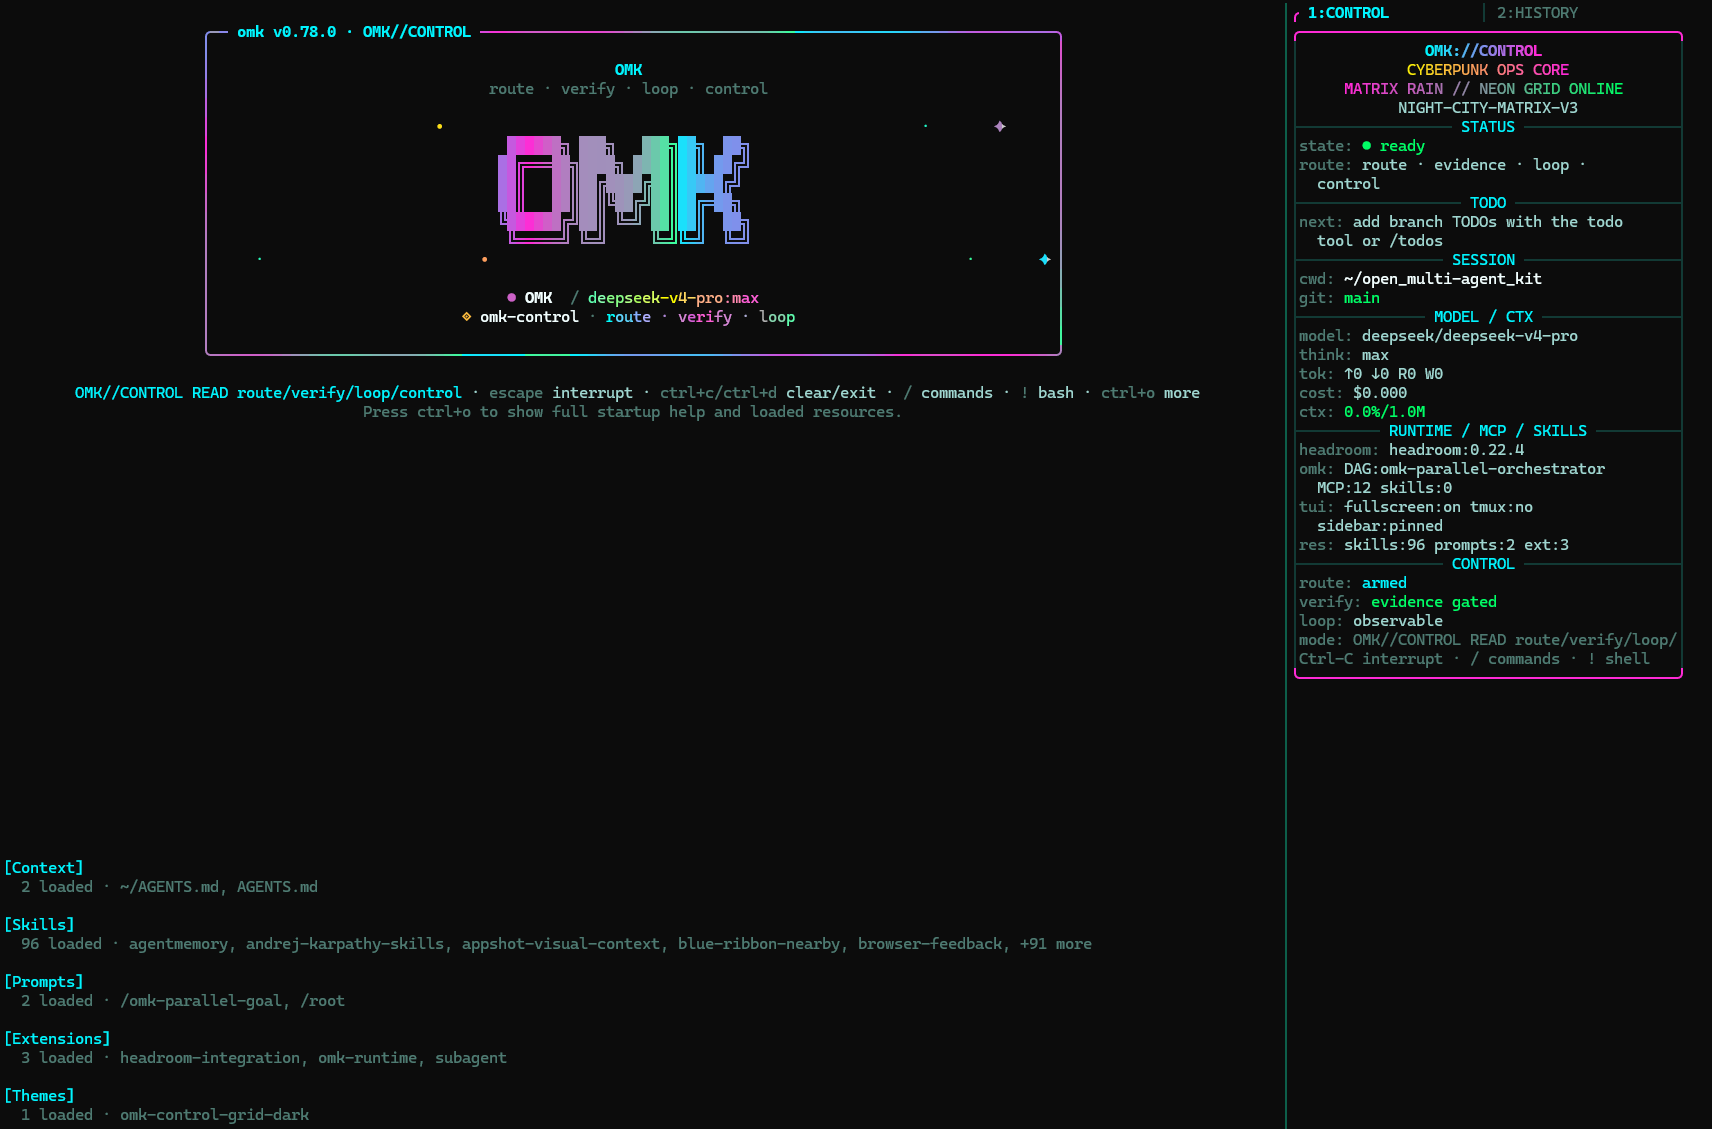Click the '/ commands' hint in help line
The width and height of the screenshot is (1712, 1129).
(x=948, y=393)
